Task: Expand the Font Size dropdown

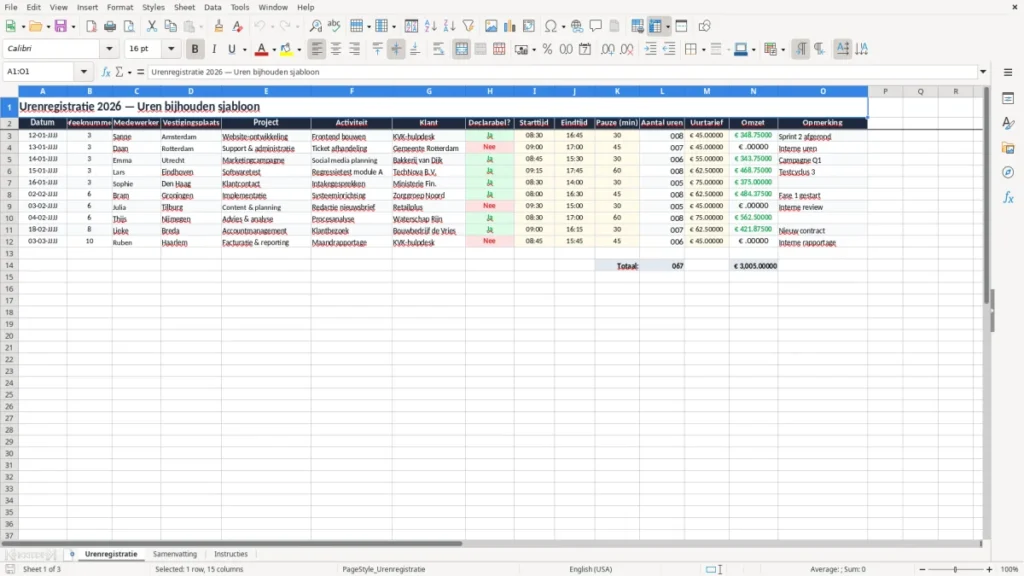Action: tap(171, 48)
